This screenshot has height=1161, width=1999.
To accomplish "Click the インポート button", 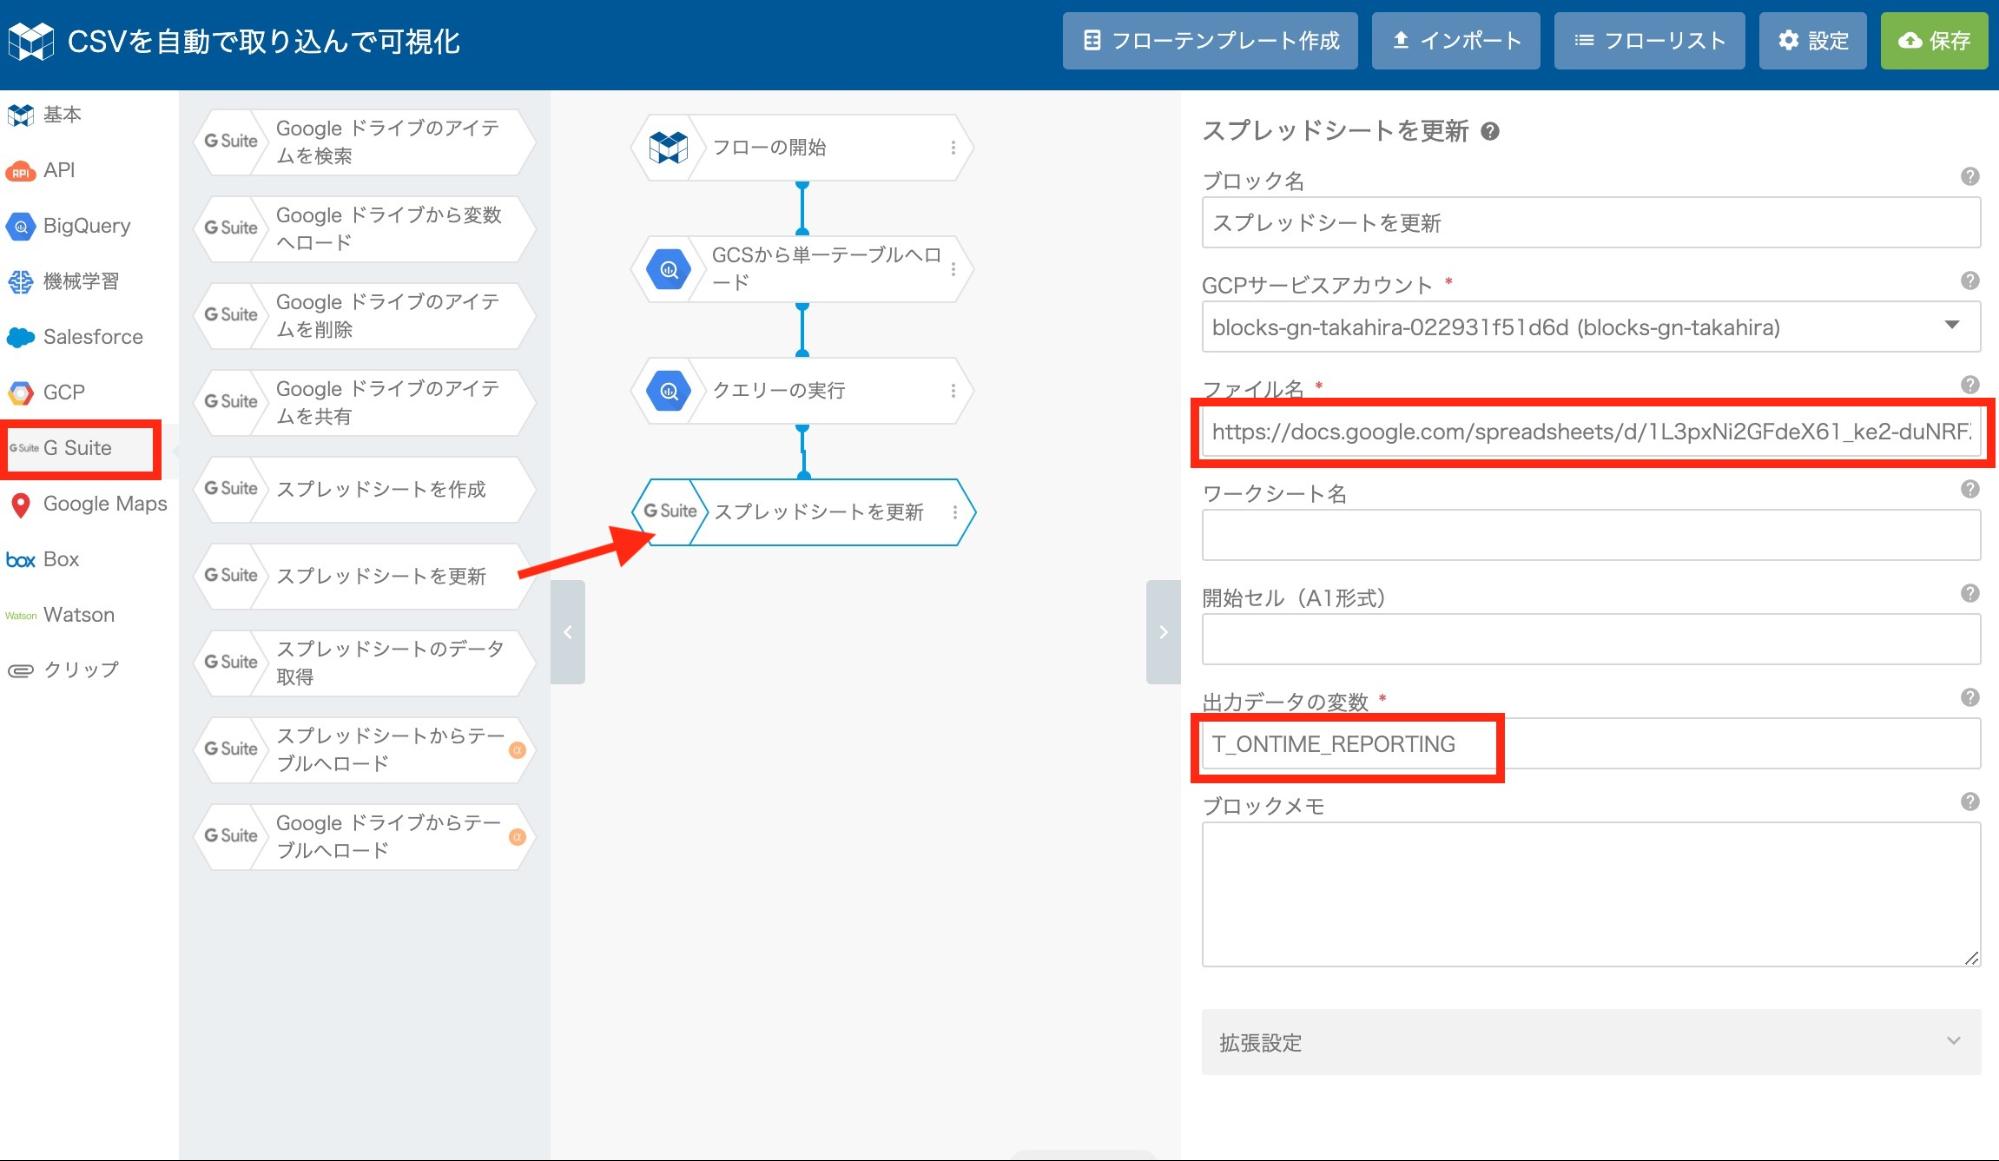I will click(1456, 41).
